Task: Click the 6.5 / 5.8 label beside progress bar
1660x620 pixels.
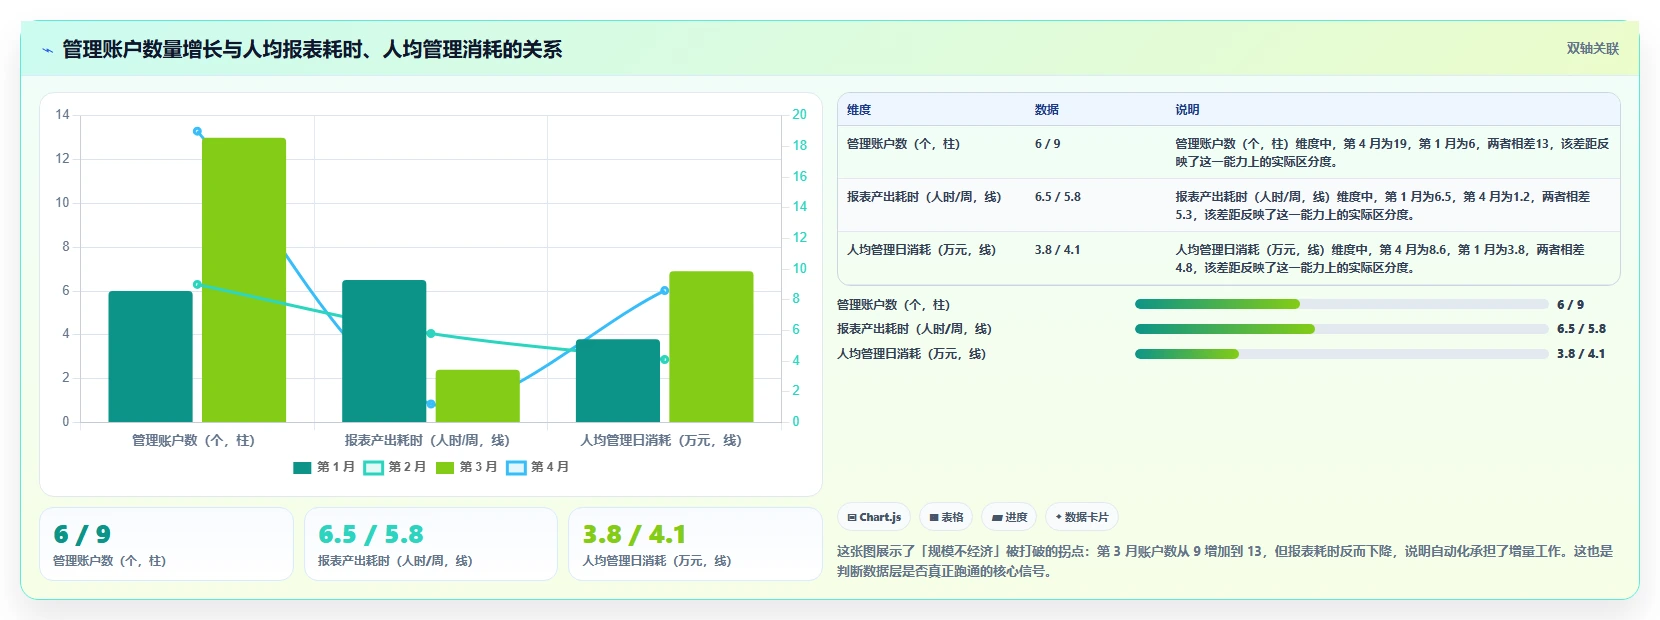Action: (x=1581, y=329)
